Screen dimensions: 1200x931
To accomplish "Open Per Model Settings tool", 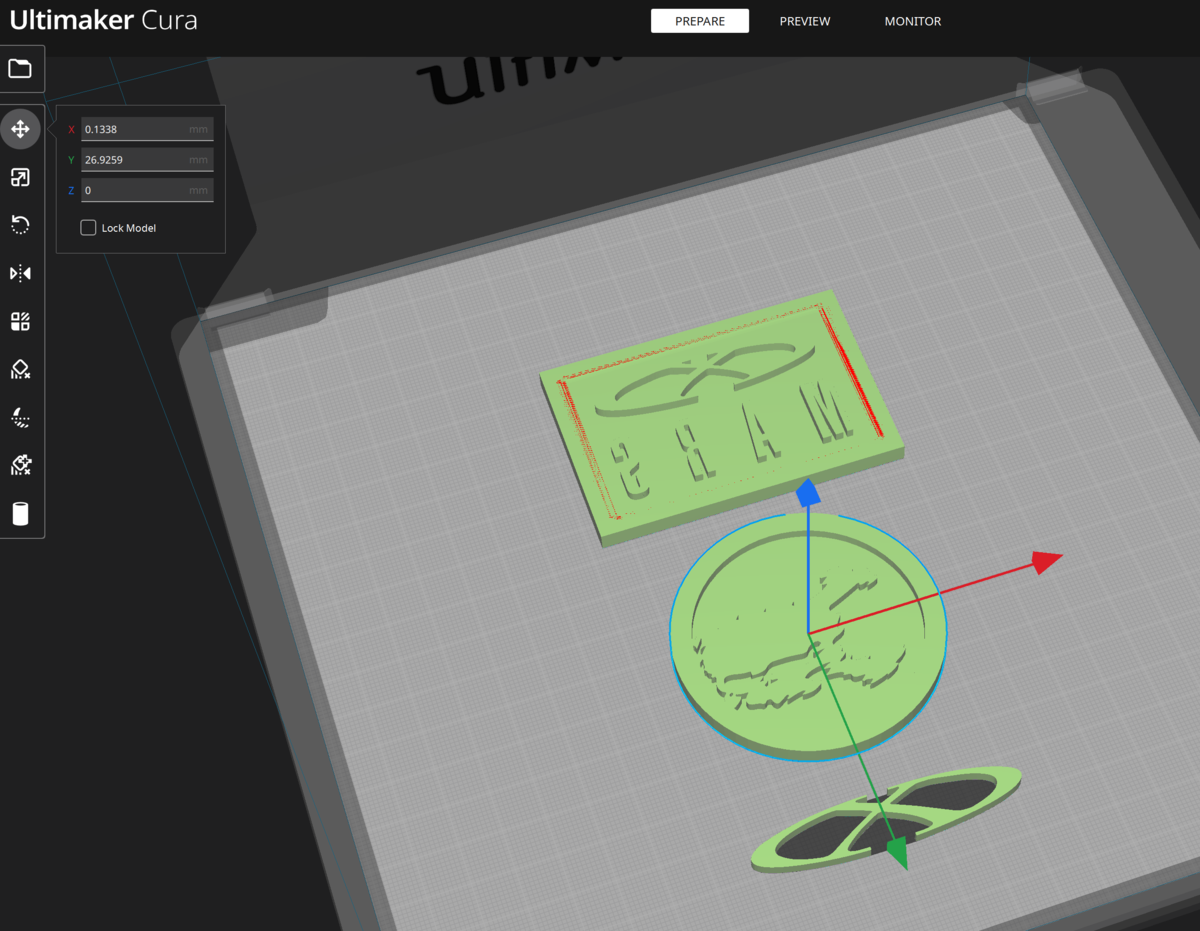I will tap(20, 321).
